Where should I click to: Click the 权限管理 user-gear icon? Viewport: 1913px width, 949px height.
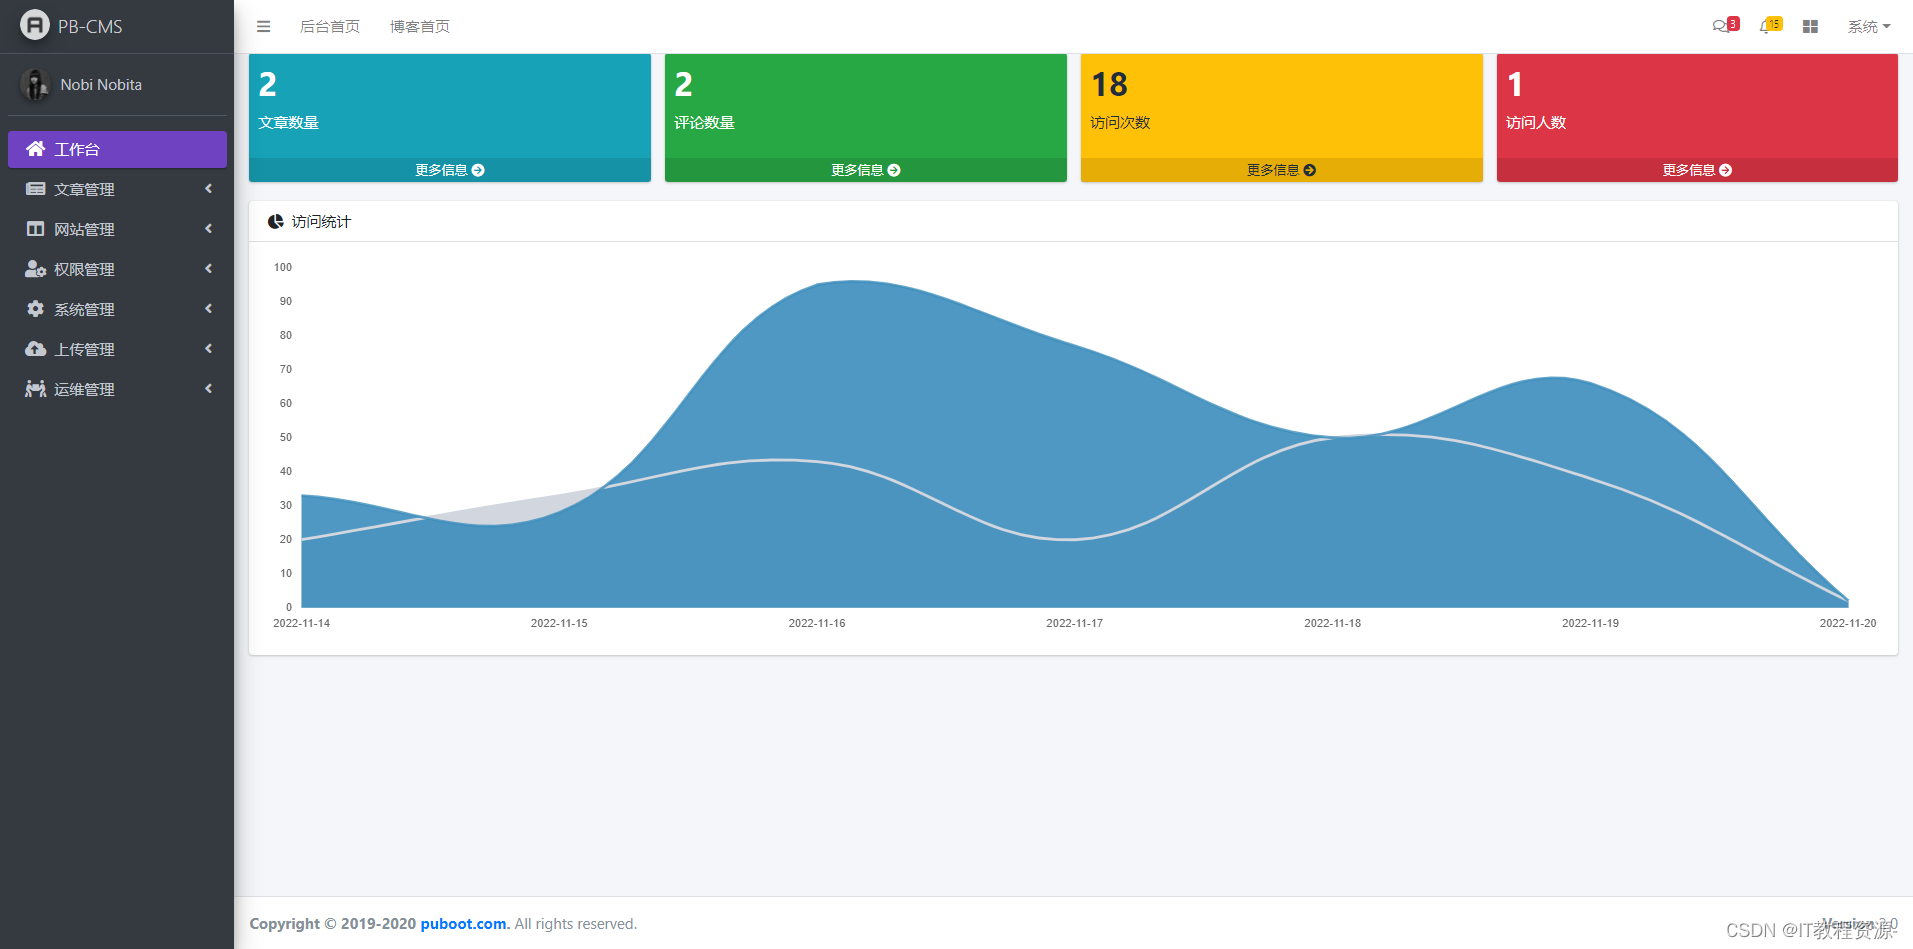click(36, 269)
